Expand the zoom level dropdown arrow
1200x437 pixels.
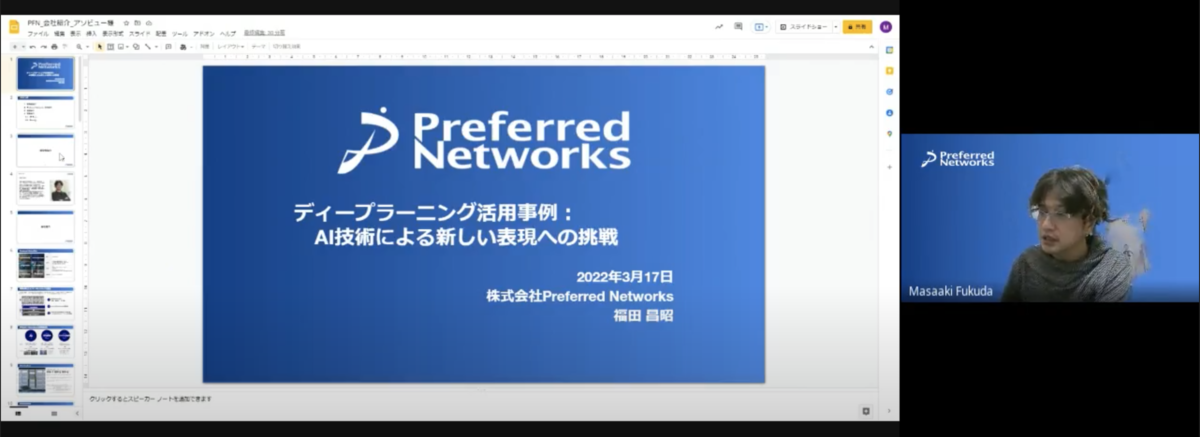coord(88,46)
